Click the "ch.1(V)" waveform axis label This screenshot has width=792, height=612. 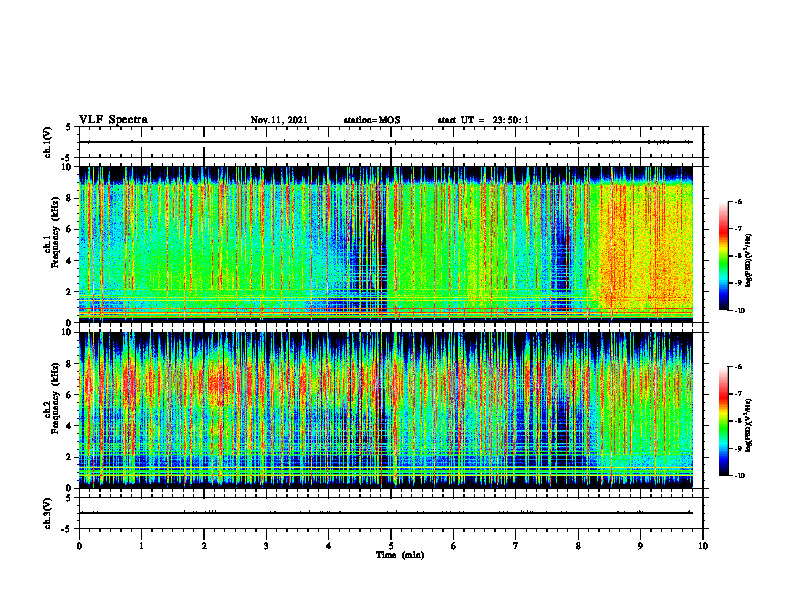point(47,142)
